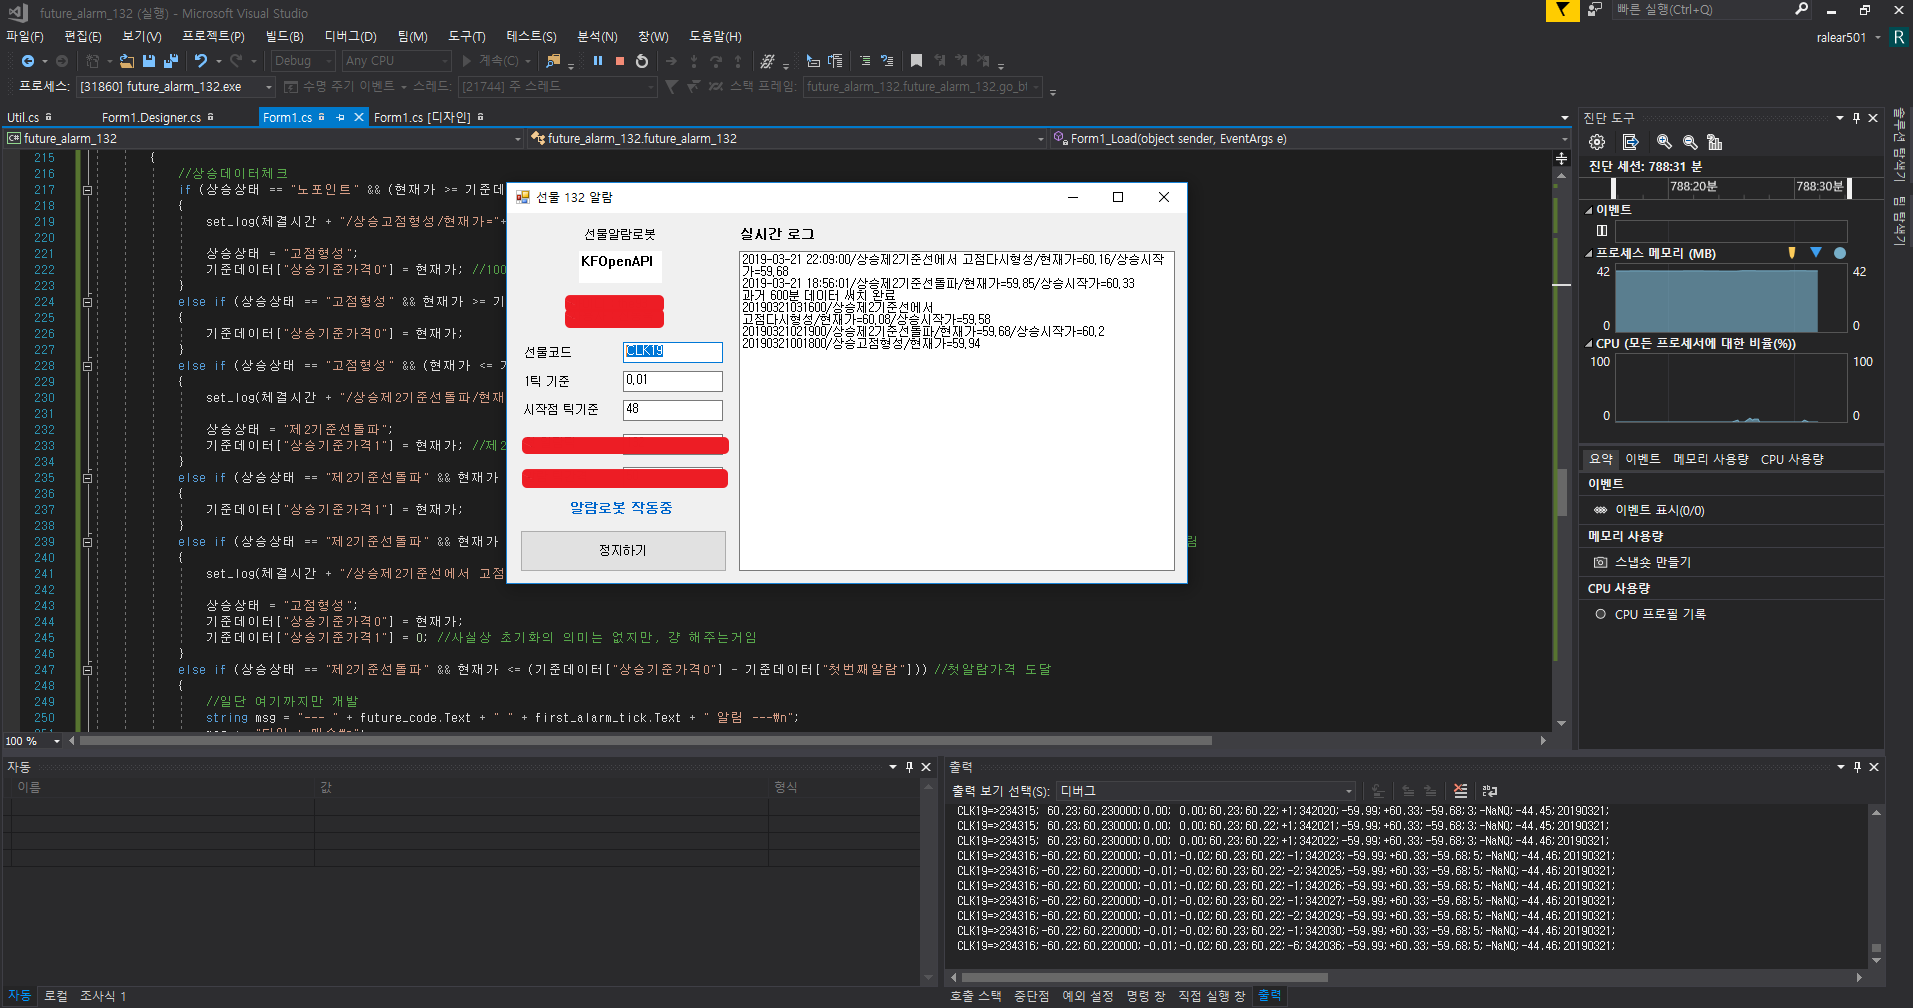Toggle word wrap in the output pane
1913x1008 pixels.
tap(1489, 791)
